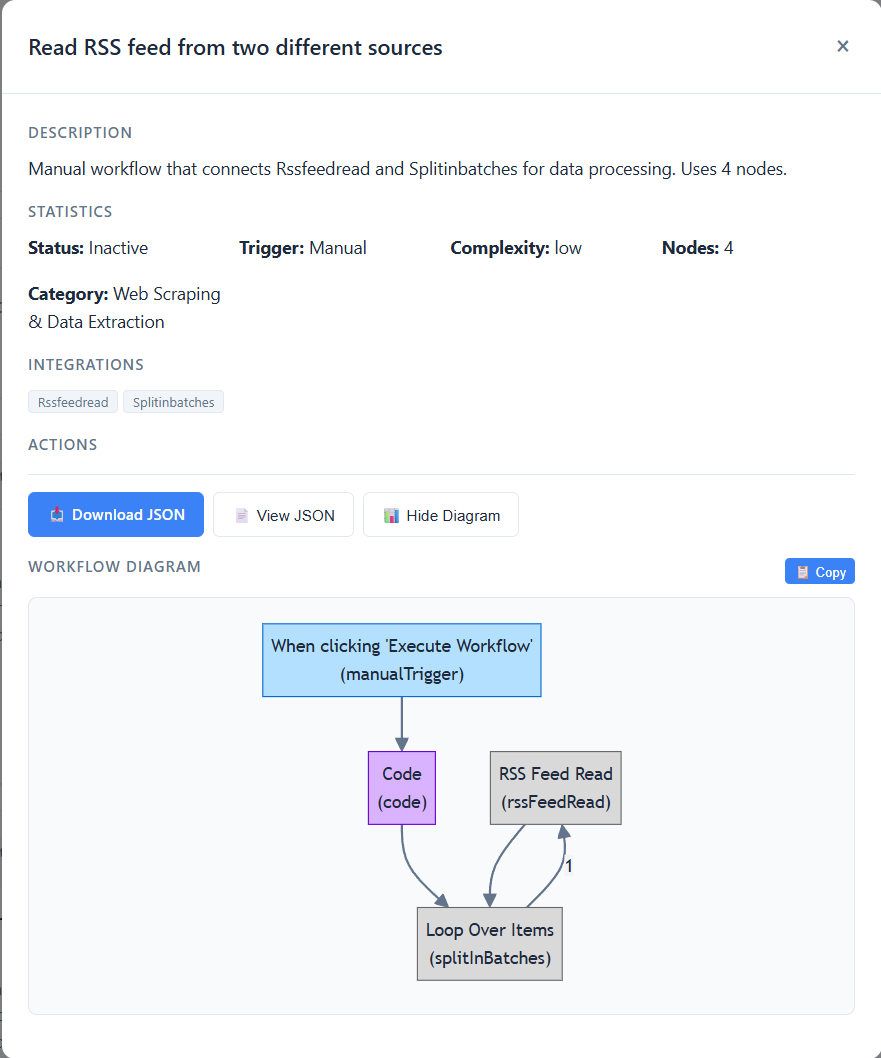The height and width of the screenshot is (1058, 881).
Task: Select the Loop Over Items node
Action: click(489, 944)
